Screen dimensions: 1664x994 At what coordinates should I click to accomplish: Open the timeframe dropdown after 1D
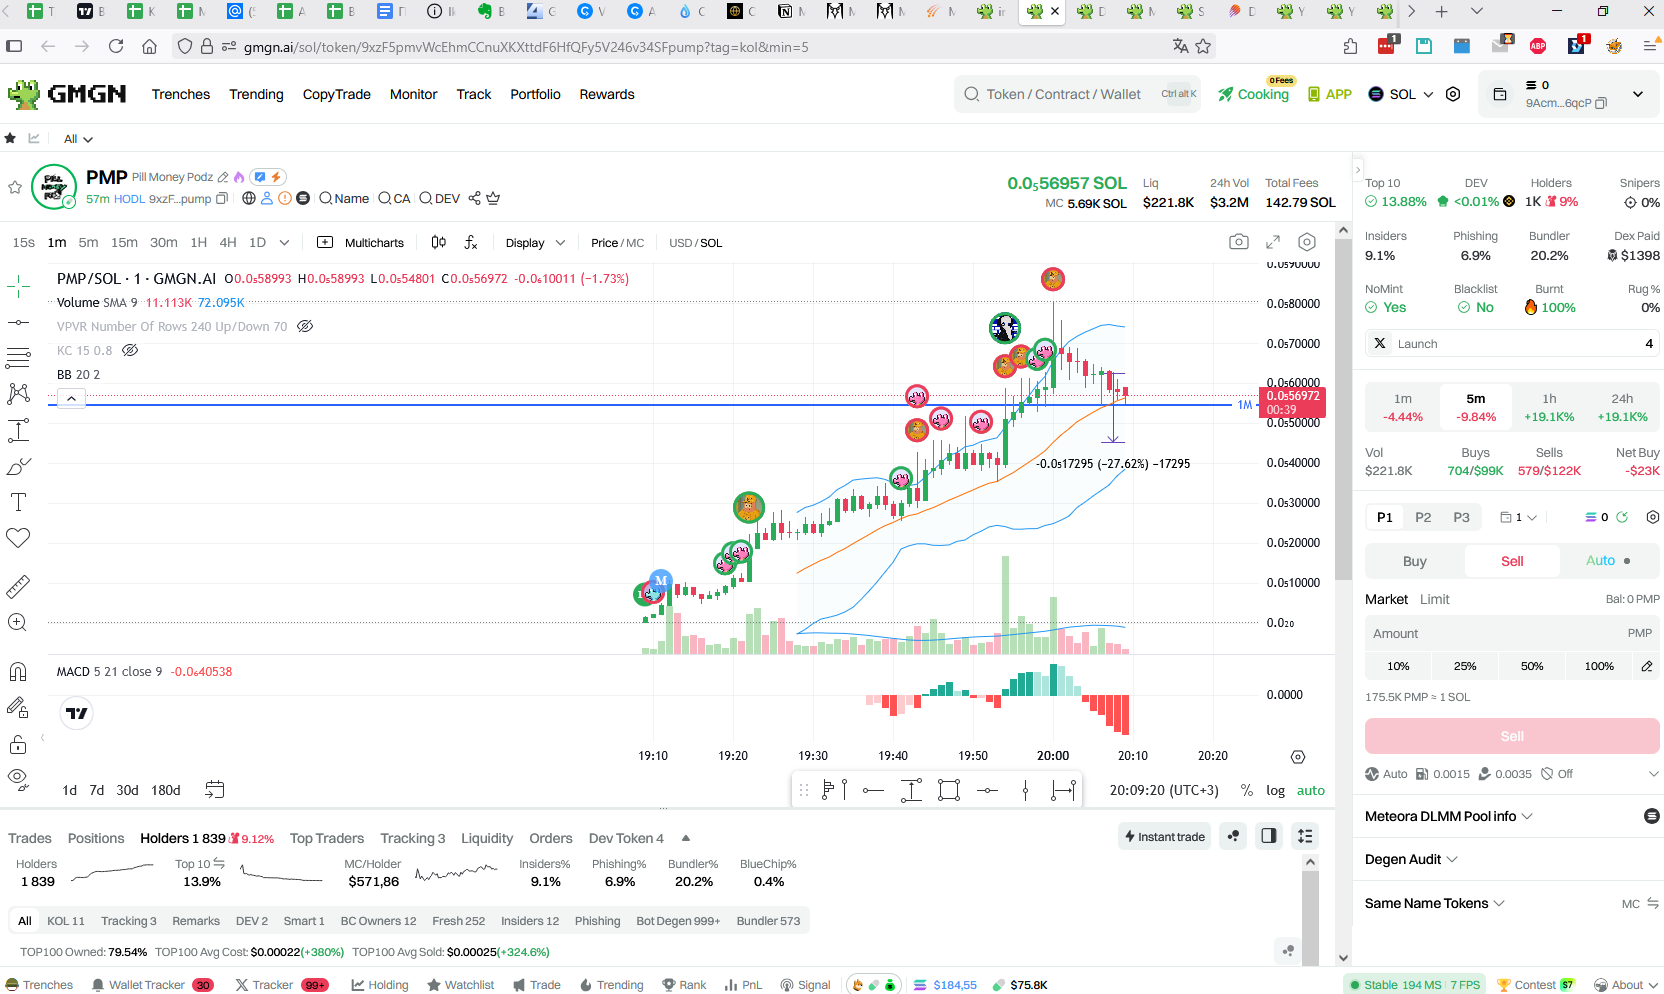[x=285, y=242]
